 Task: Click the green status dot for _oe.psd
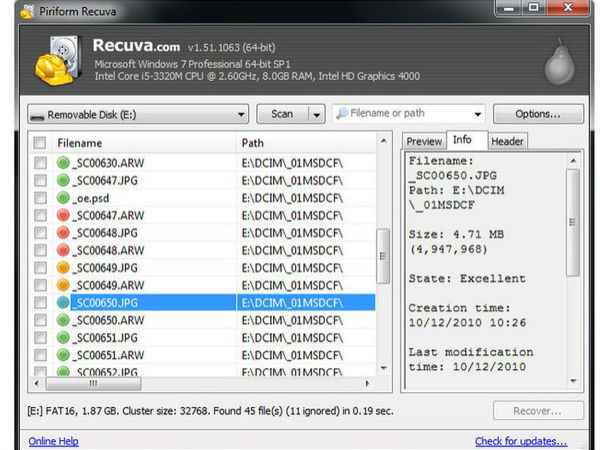(64, 198)
